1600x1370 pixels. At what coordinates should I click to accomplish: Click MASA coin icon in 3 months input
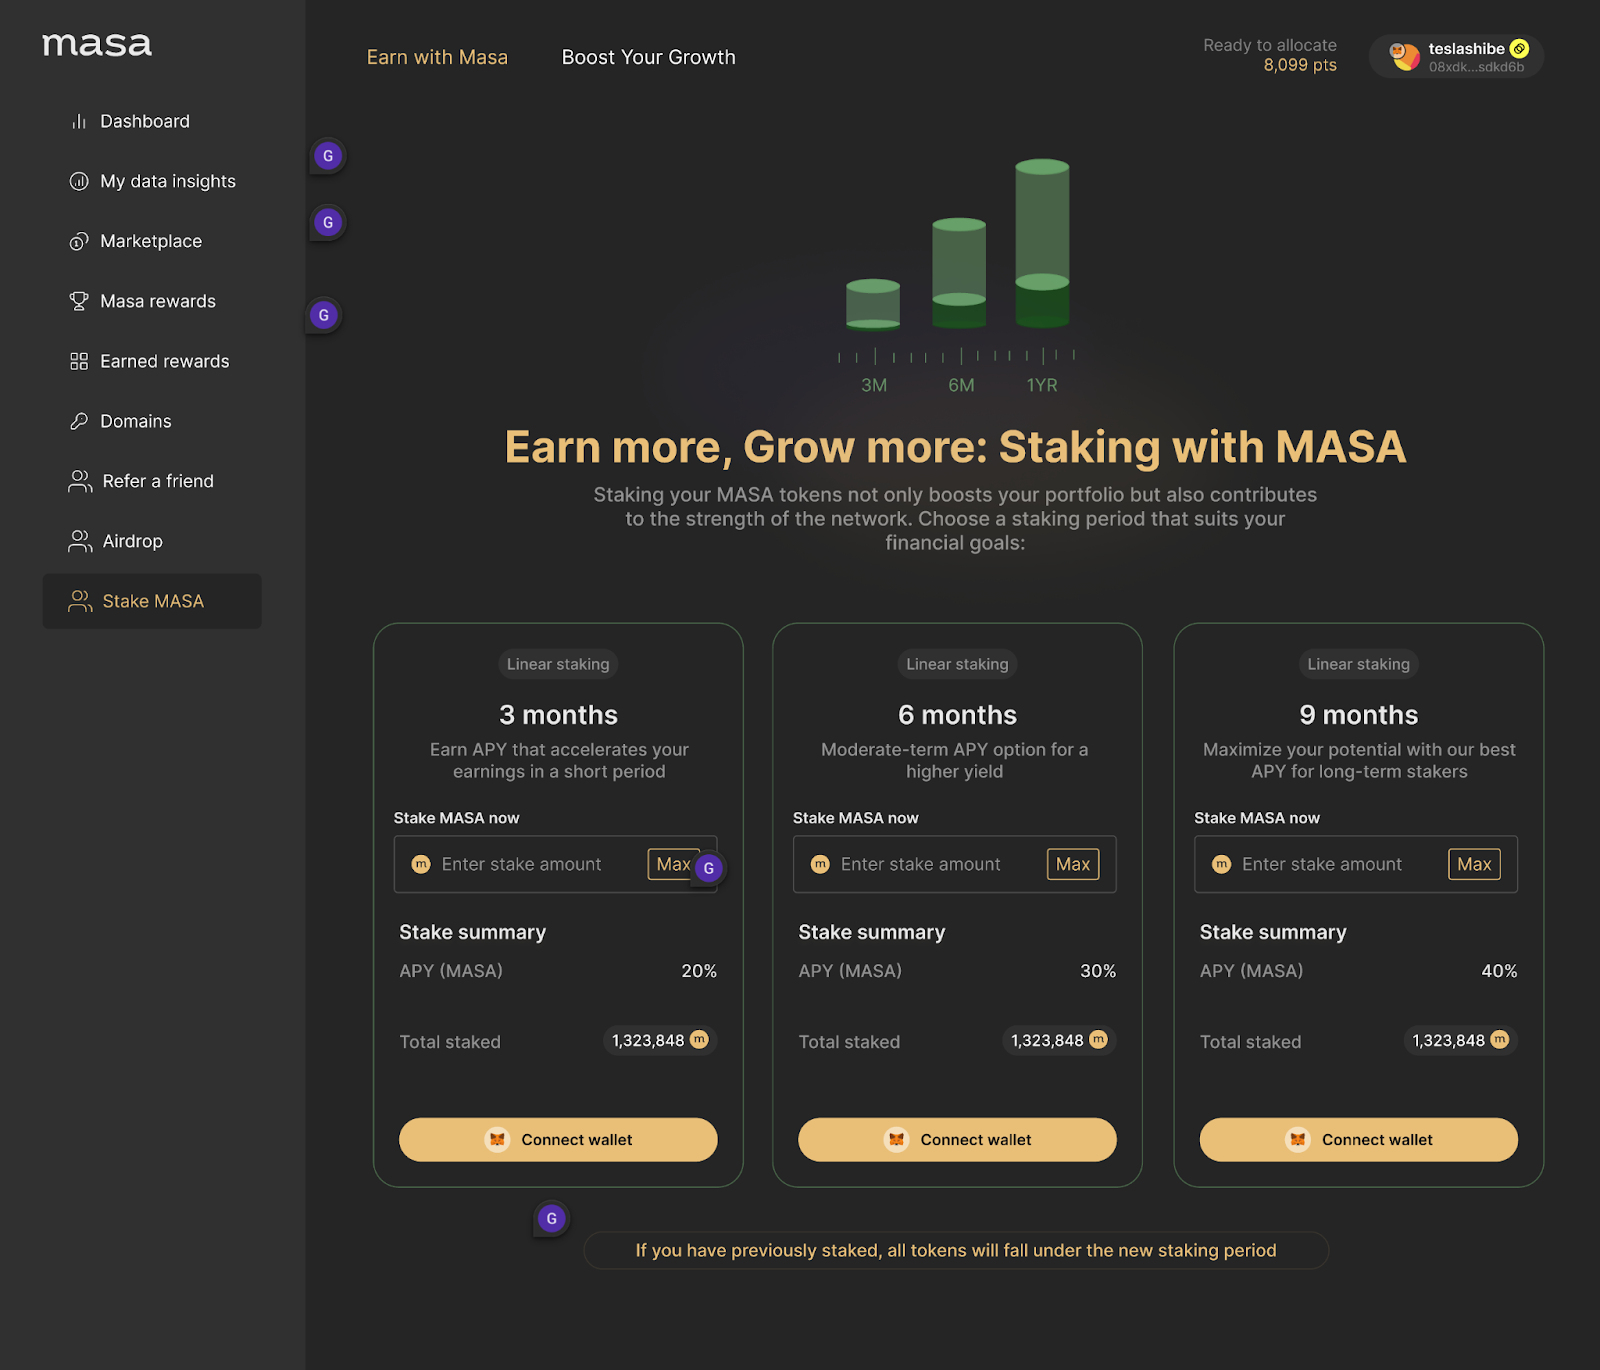(x=421, y=864)
